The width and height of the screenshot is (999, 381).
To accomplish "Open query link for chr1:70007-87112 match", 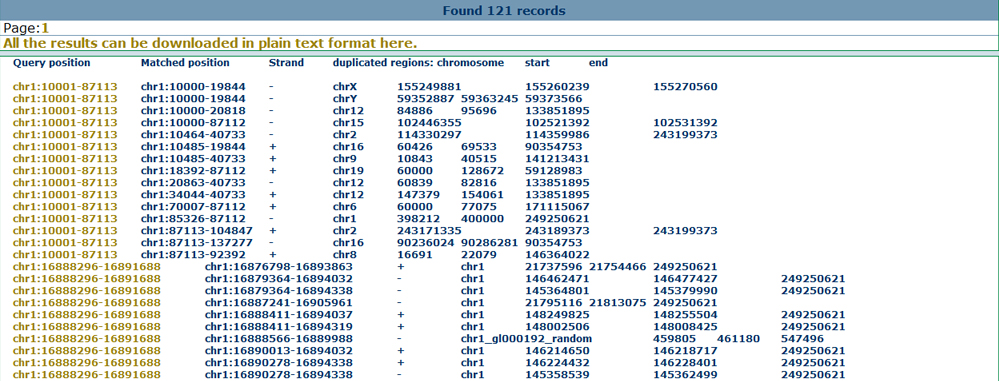I will coord(65,206).
